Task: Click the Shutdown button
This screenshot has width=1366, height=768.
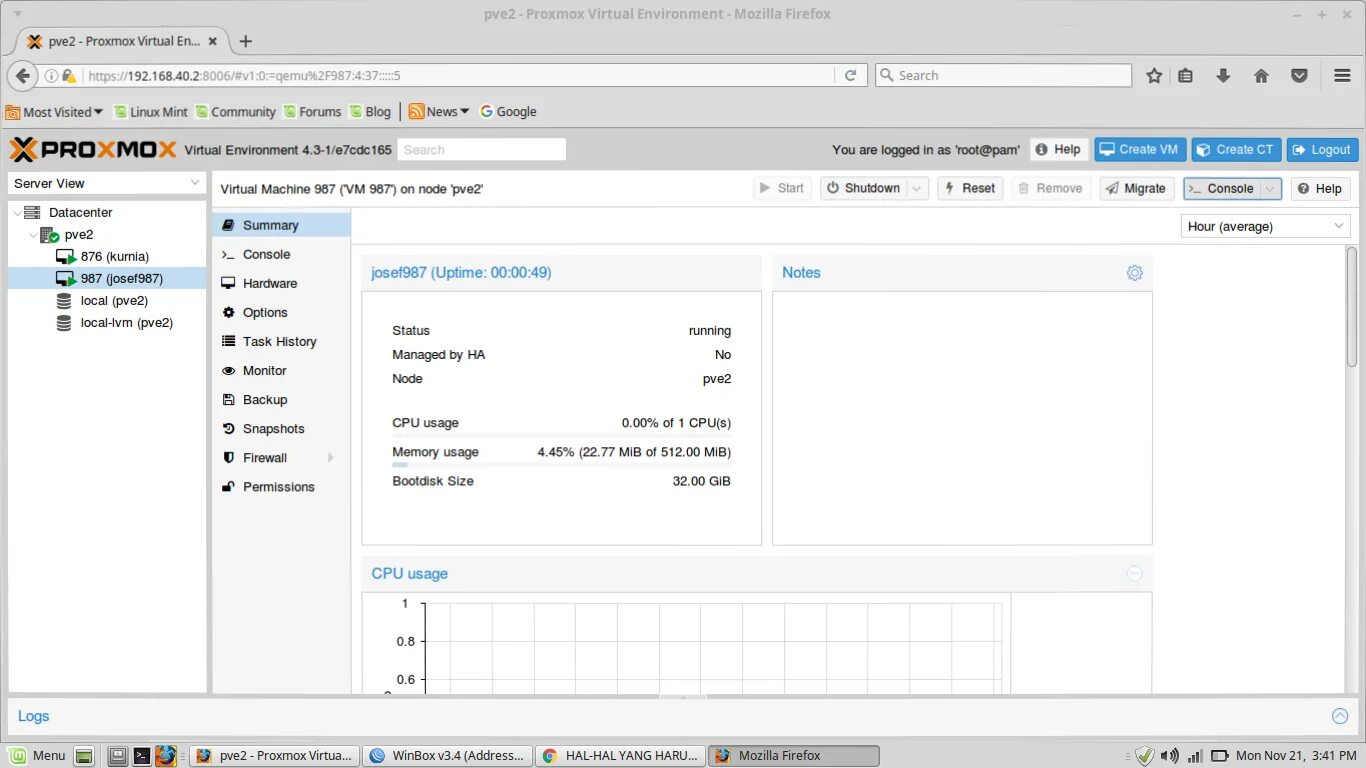Action: (864, 188)
